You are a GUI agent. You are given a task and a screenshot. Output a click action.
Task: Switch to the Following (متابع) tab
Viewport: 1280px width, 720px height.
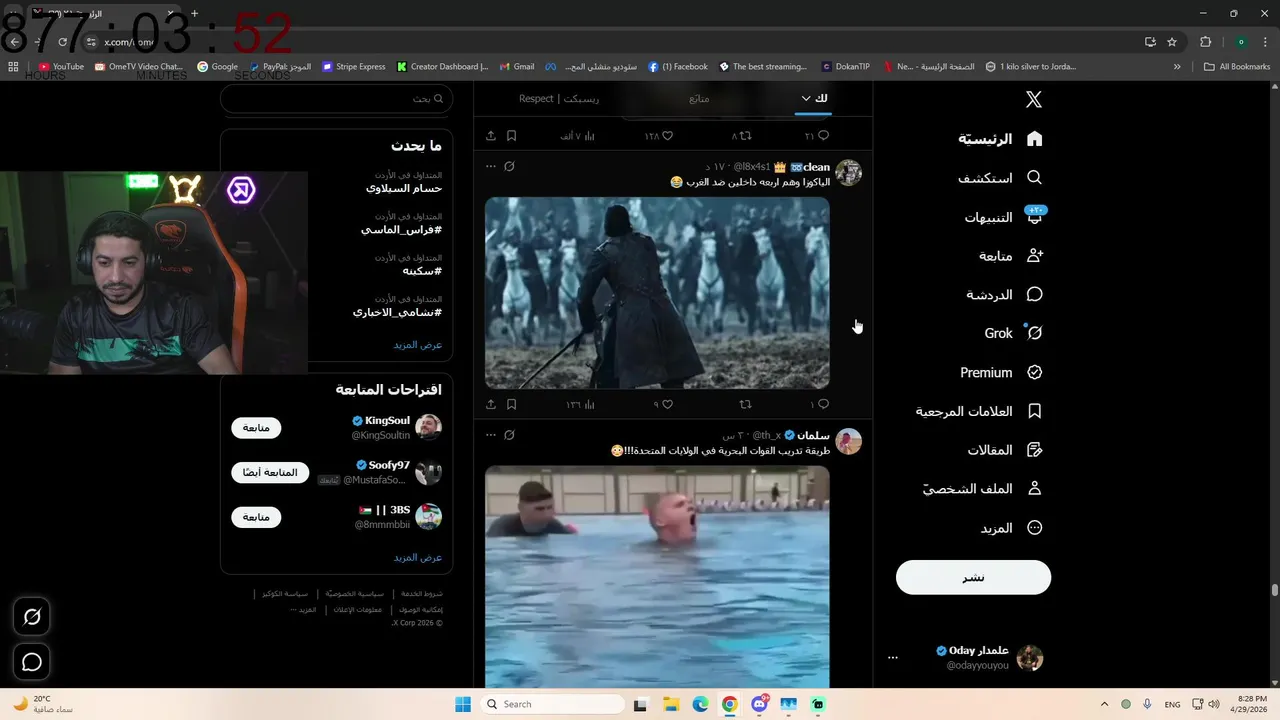[699, 98]
